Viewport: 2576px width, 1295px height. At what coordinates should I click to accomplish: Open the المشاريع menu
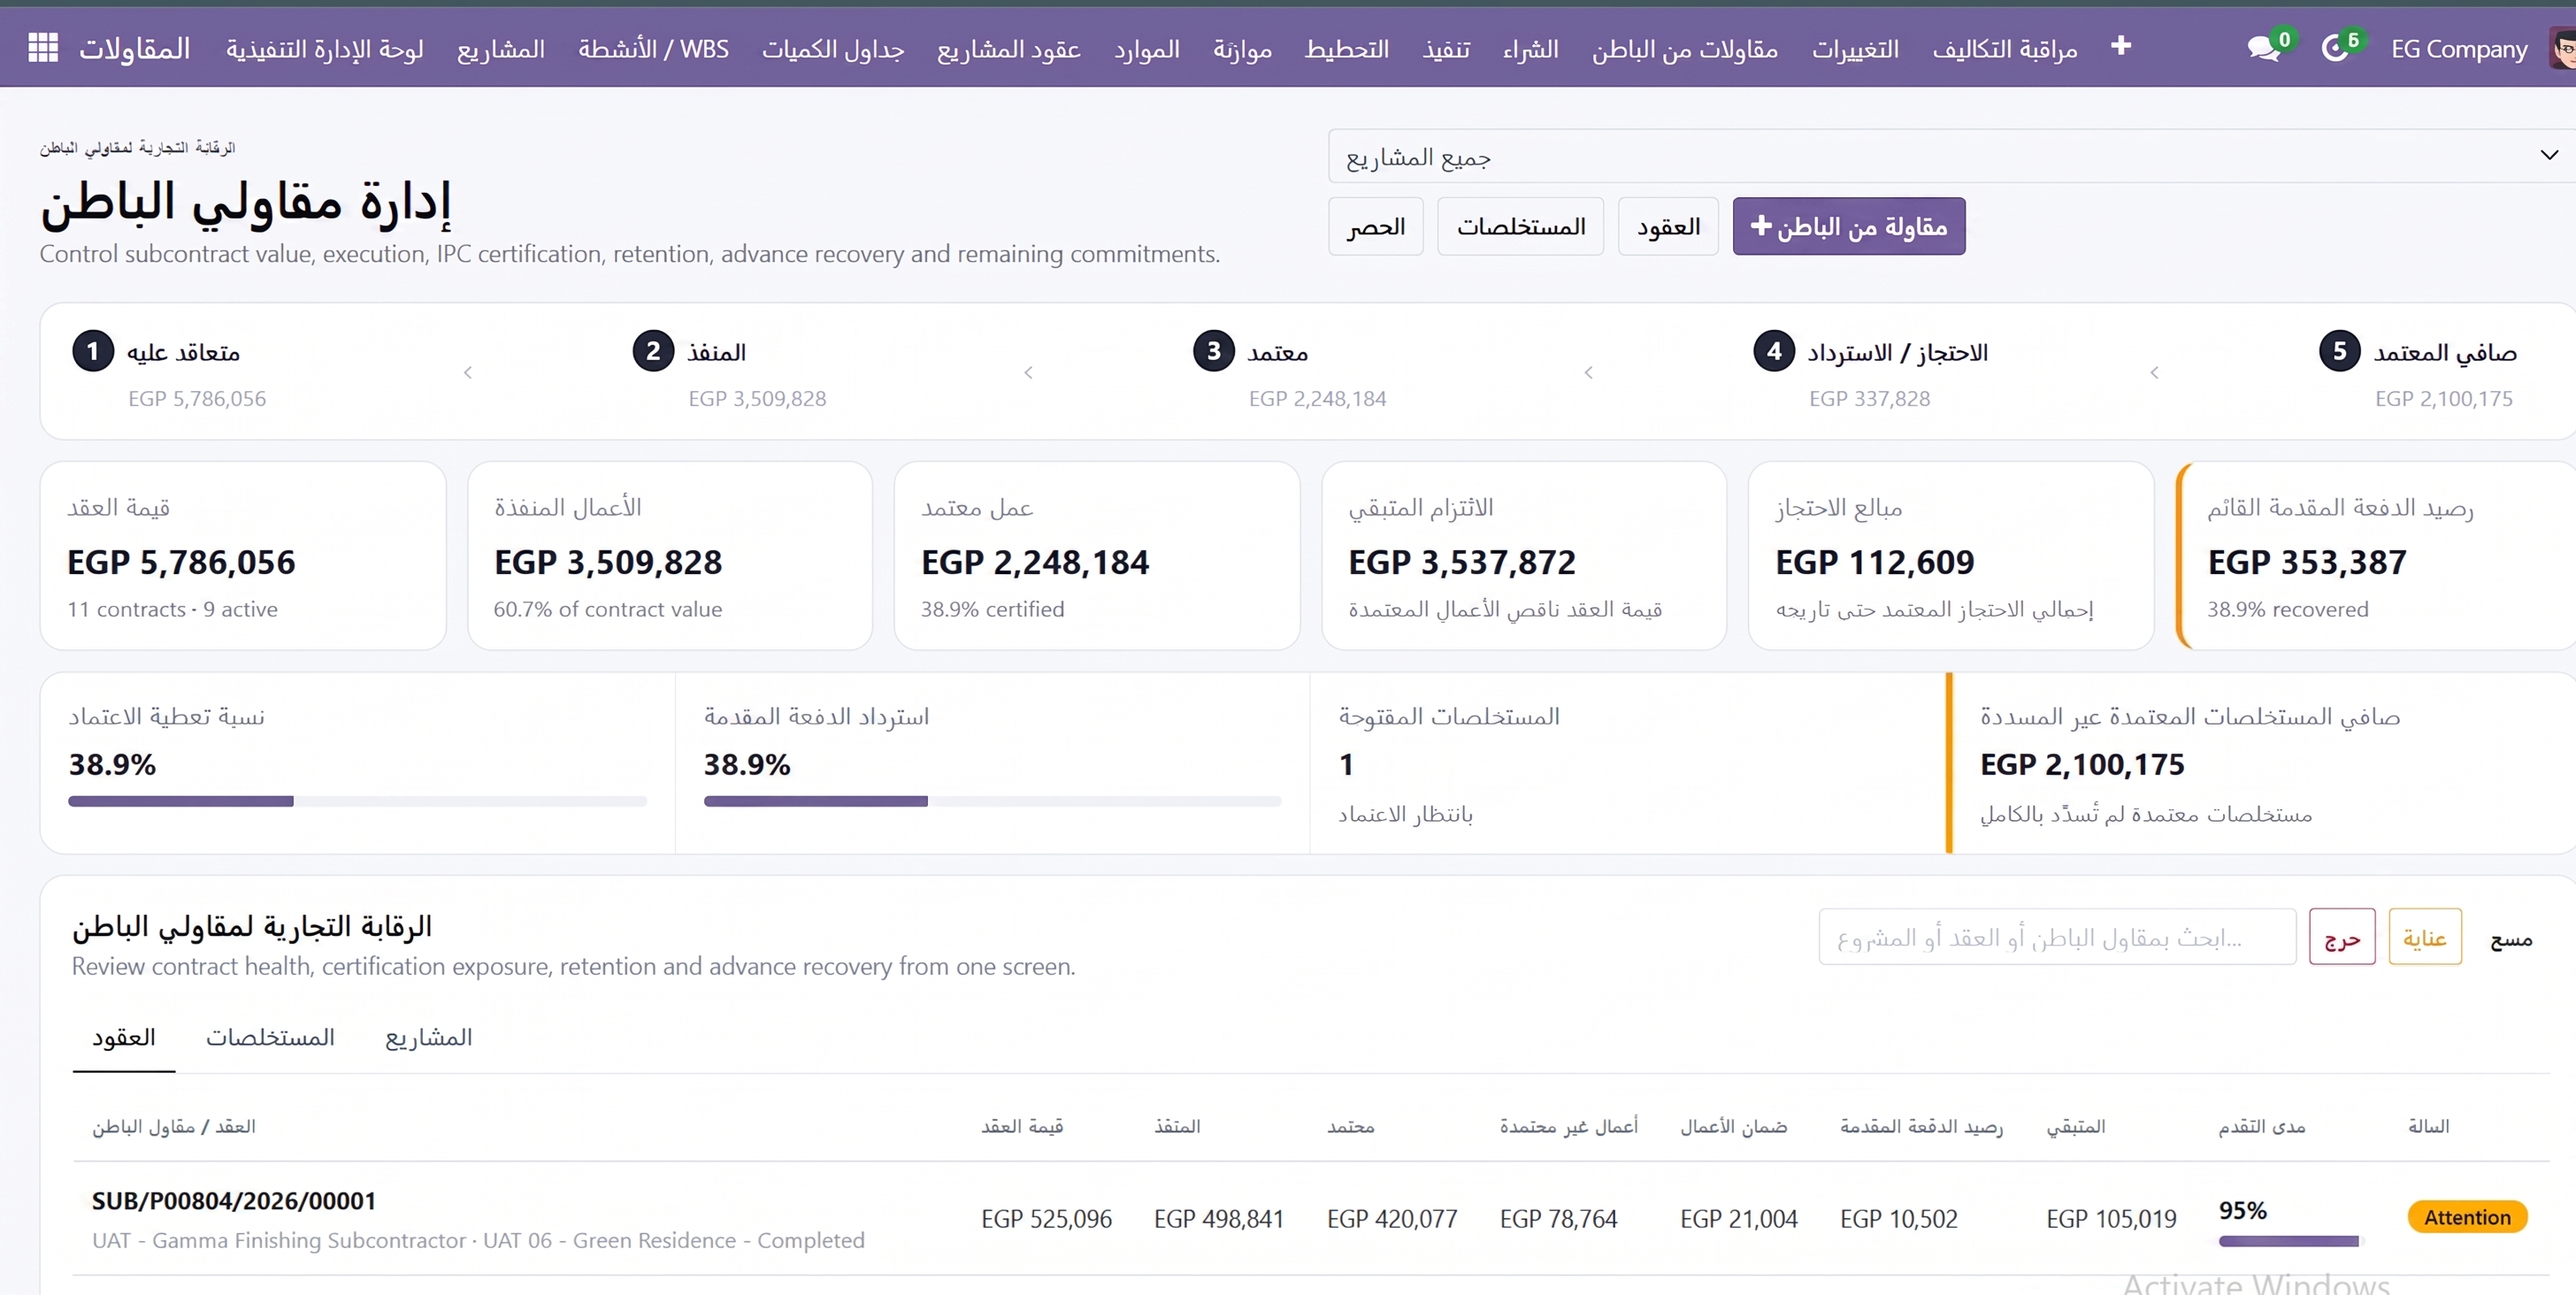[501, 49]
